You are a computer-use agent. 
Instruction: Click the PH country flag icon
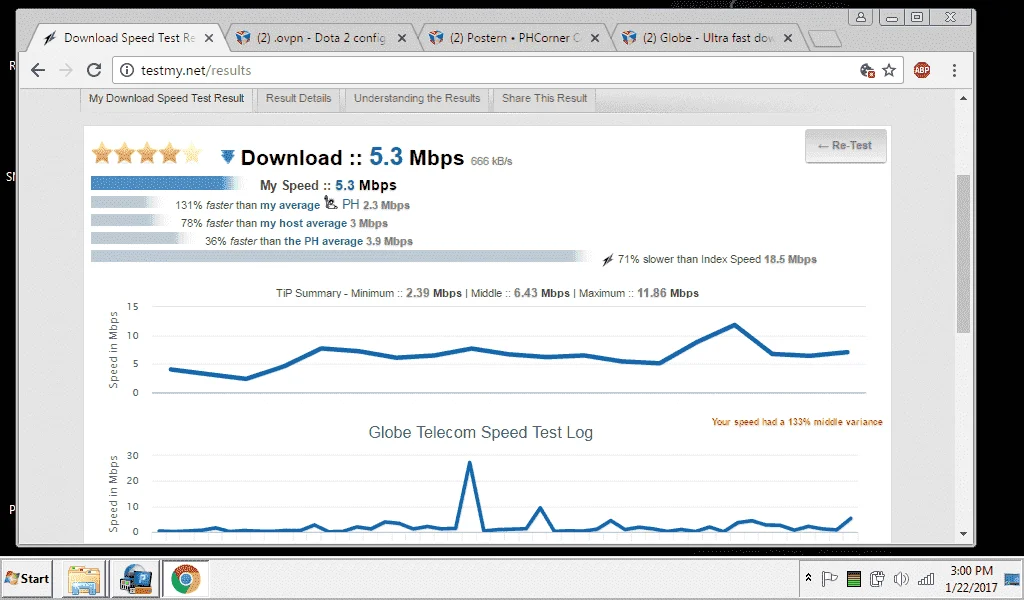point(331,203)
